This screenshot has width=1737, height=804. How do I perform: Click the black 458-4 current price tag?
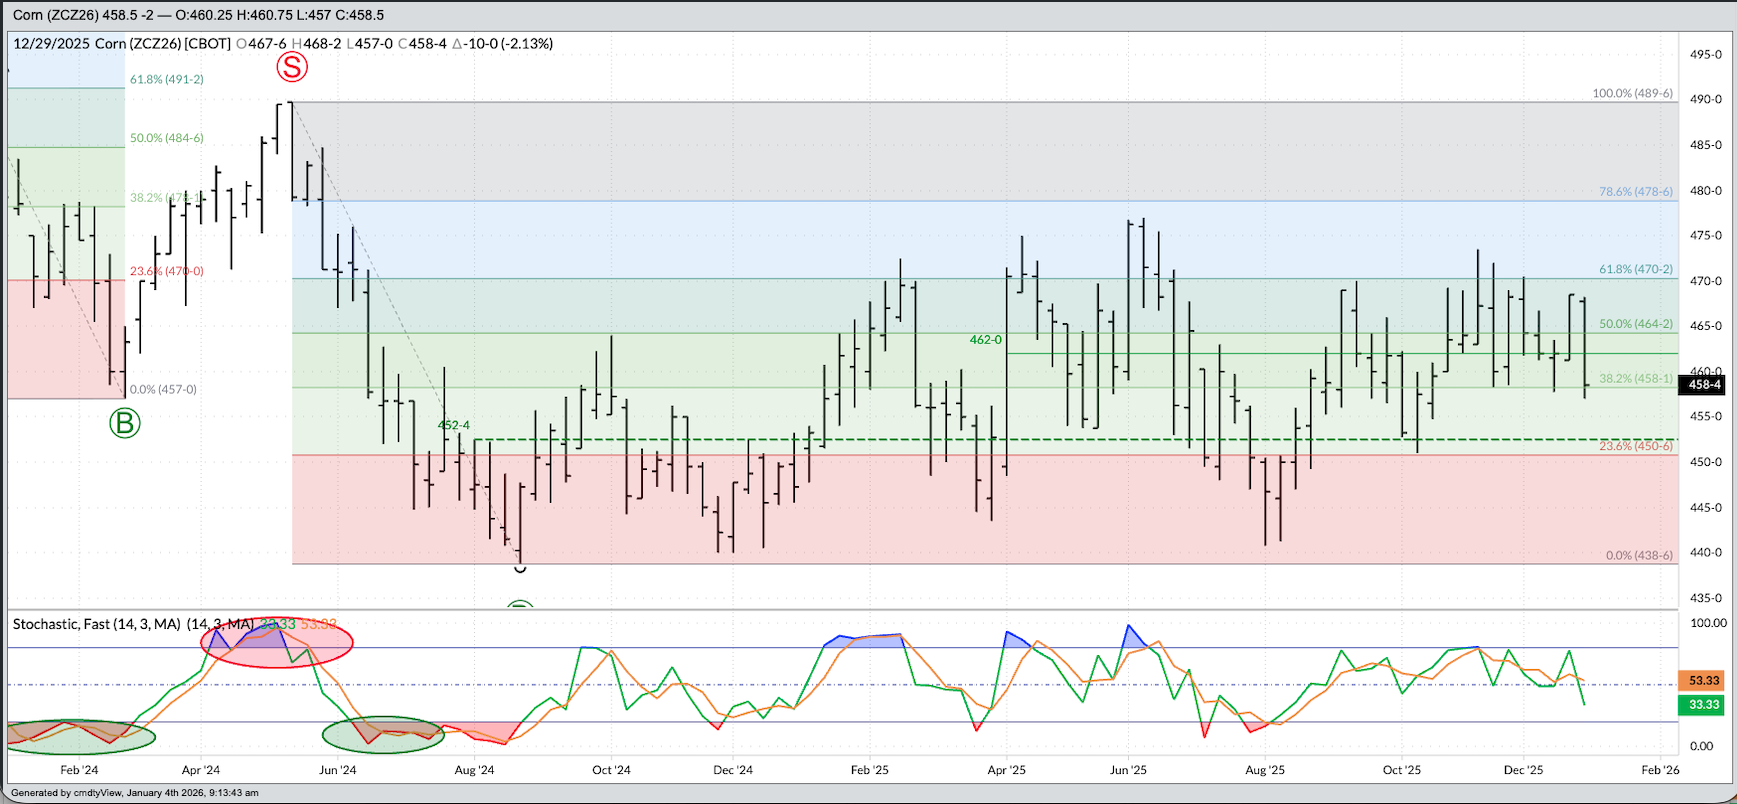[1704, 385]
